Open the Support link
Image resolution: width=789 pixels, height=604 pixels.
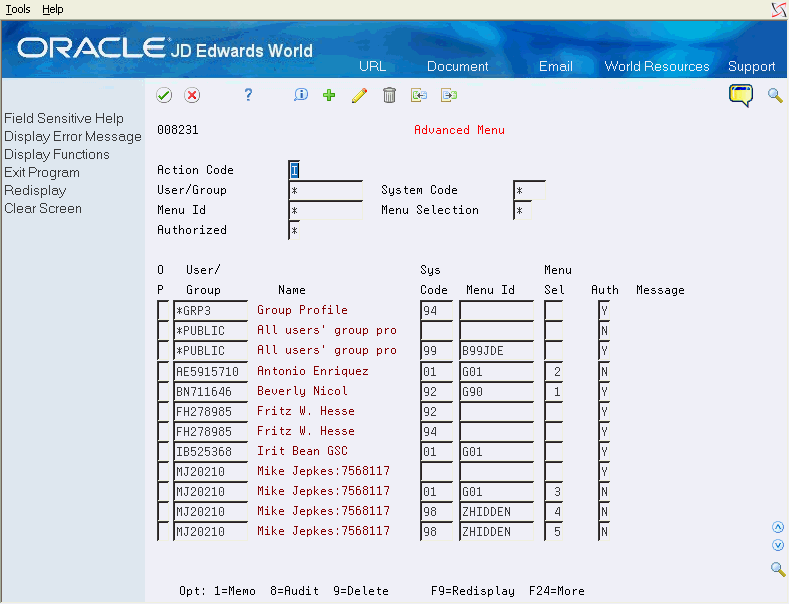point(751,66)
